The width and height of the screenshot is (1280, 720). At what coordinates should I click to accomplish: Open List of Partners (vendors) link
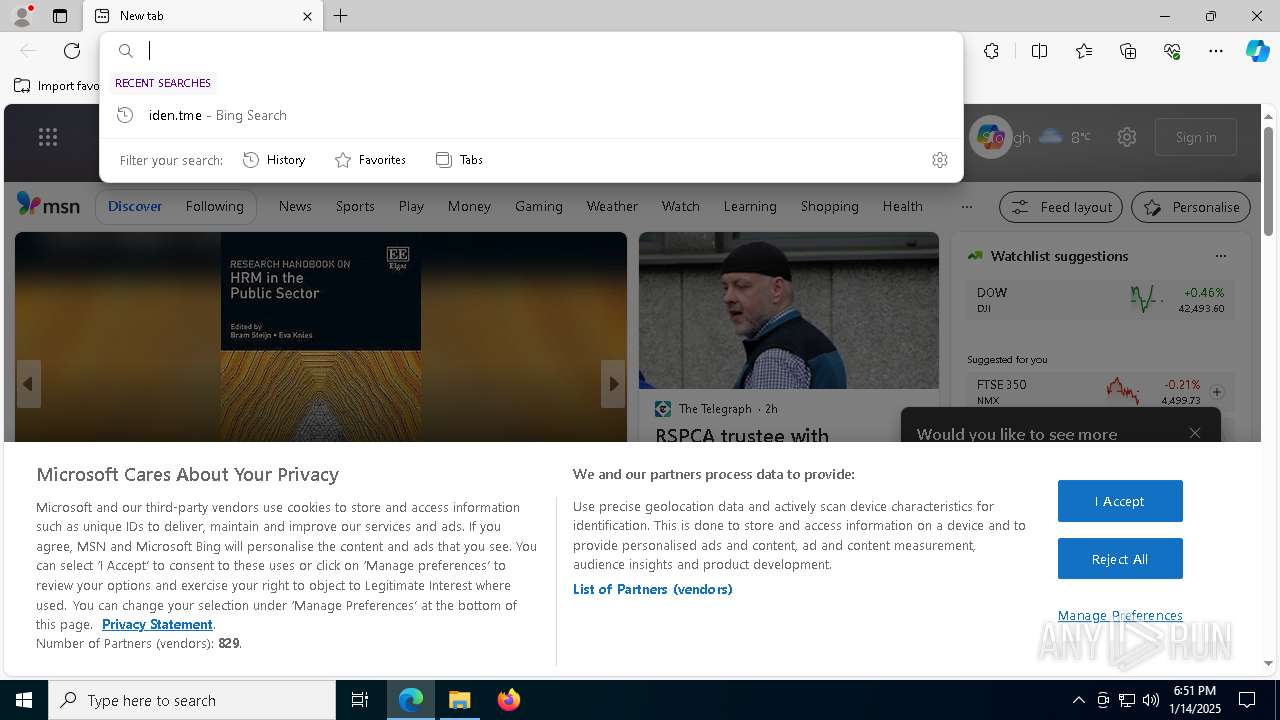point(653,589)
